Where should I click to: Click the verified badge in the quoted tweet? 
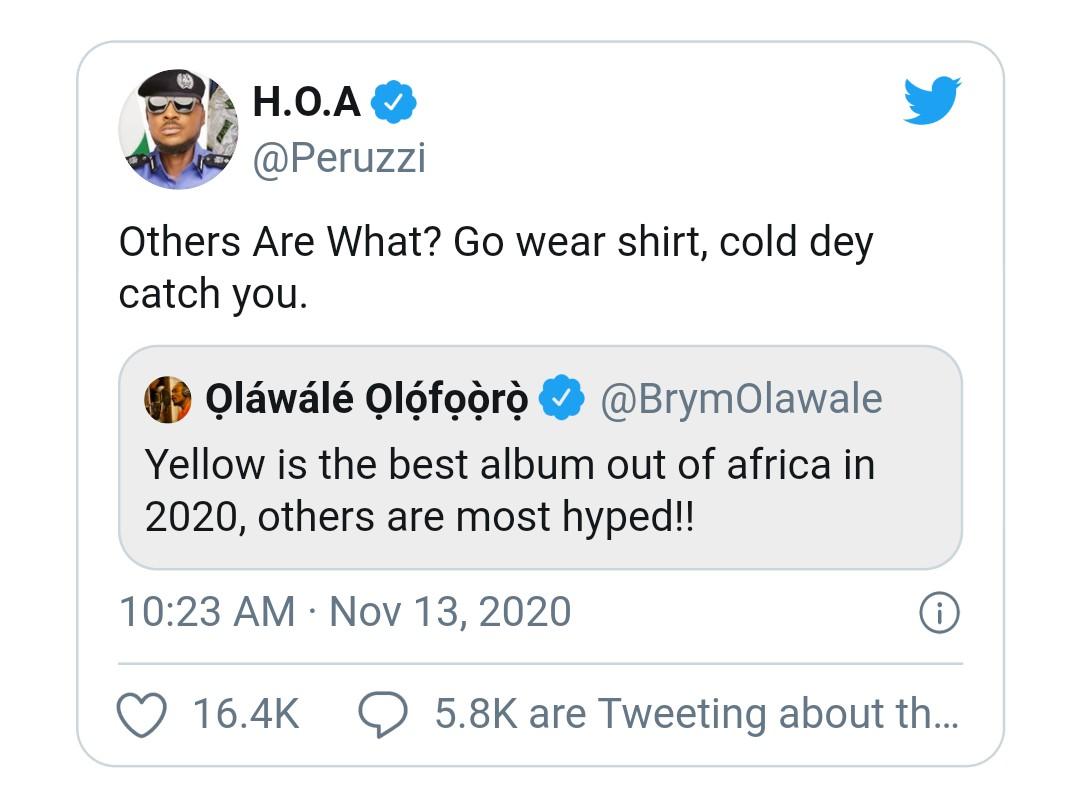pos(562,399)
